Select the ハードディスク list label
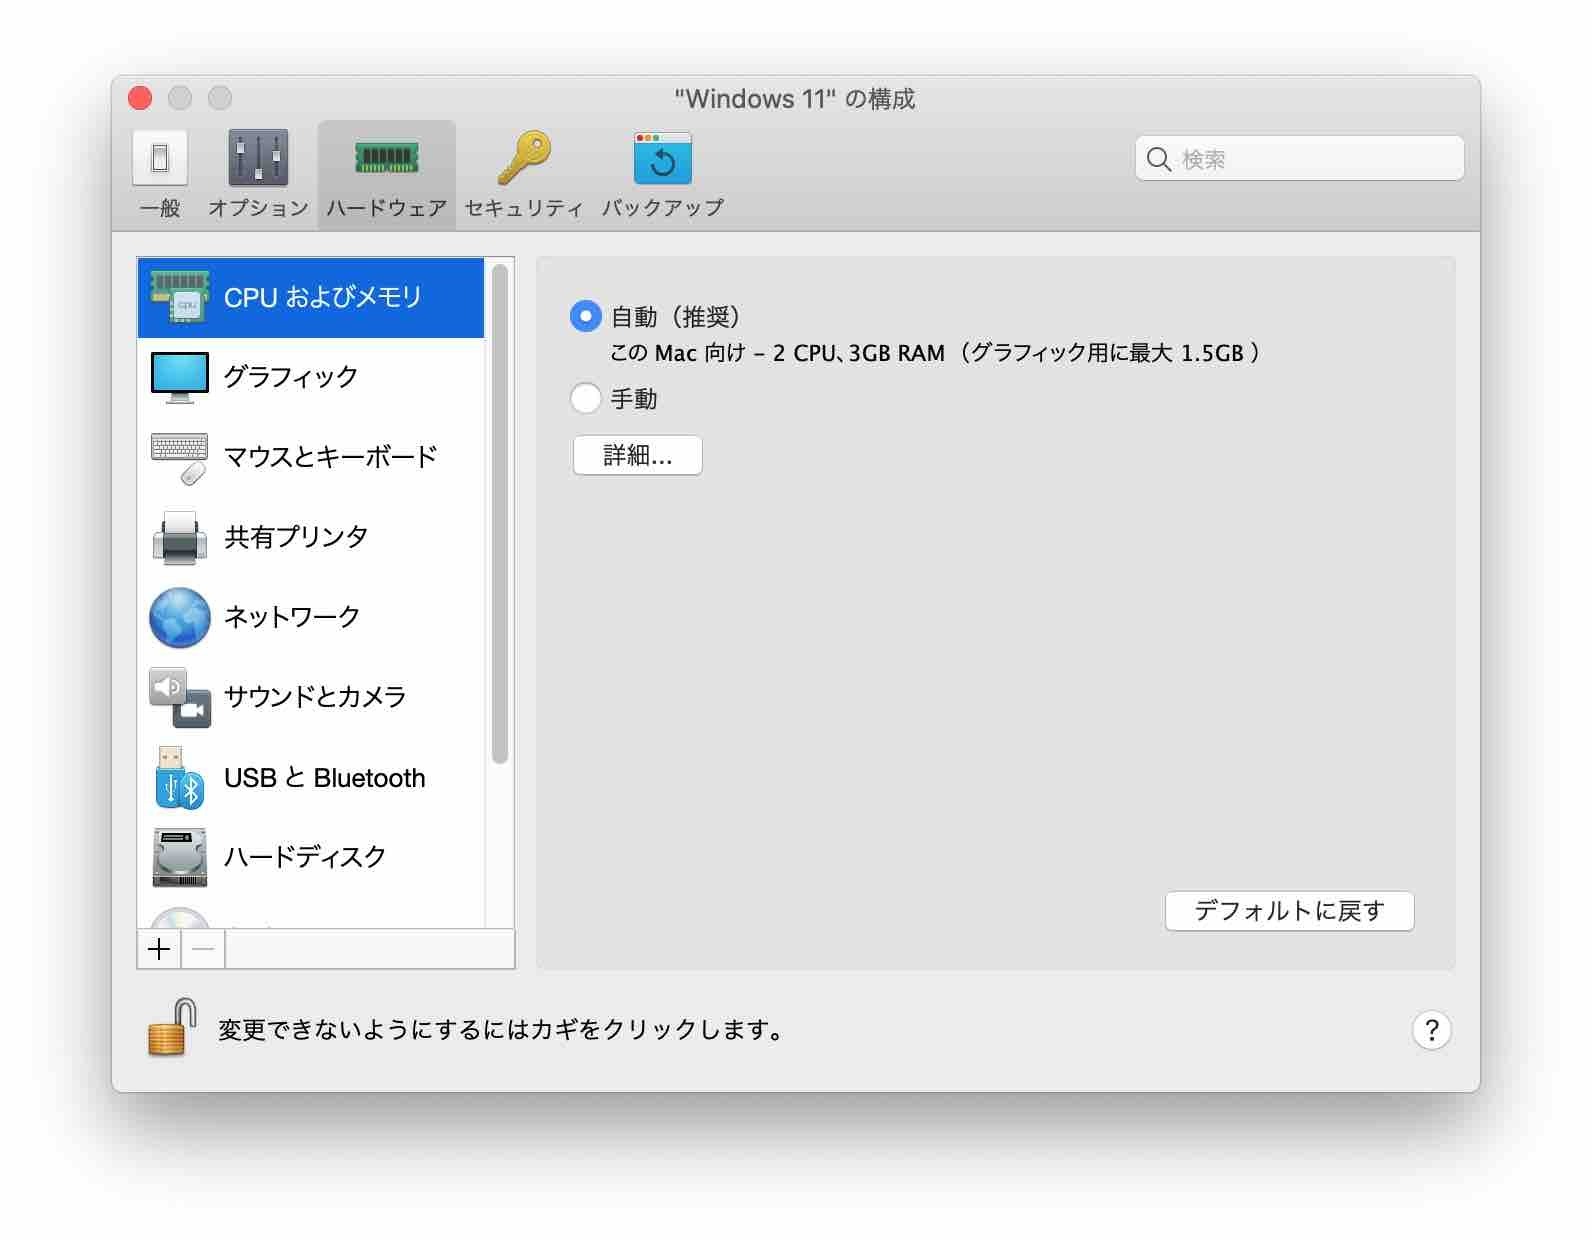 point(305,857)
